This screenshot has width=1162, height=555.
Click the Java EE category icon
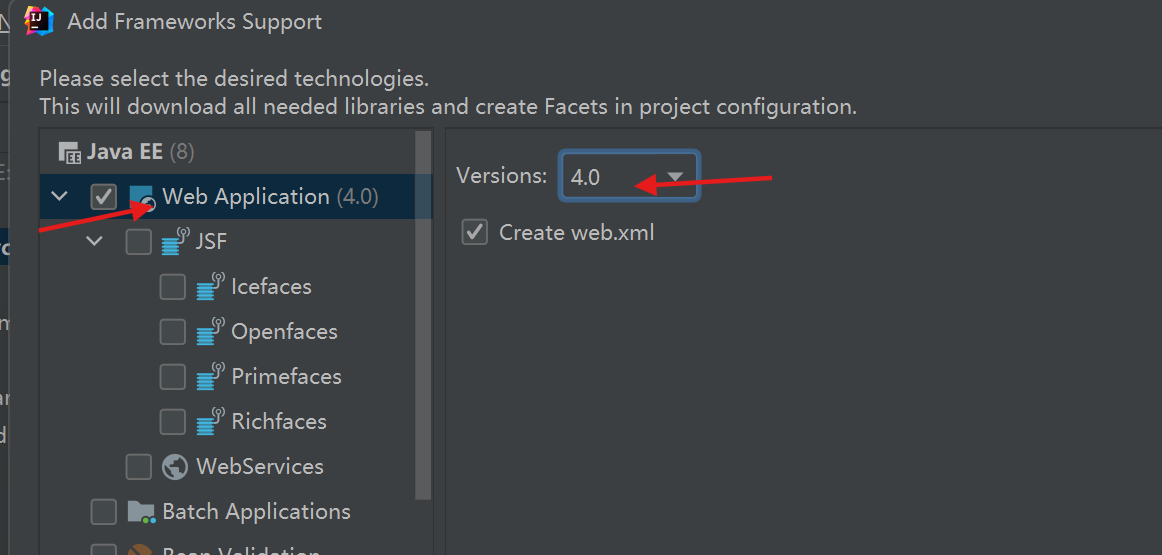(x=69, y=153)
